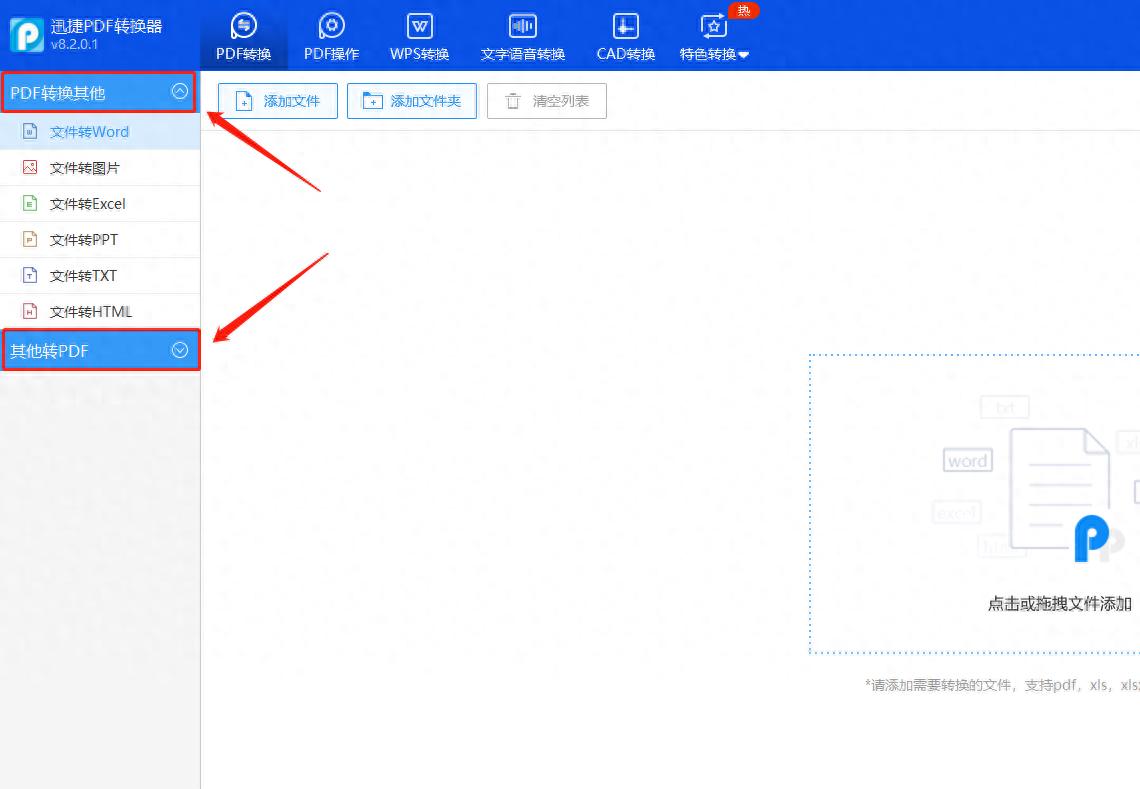Go to the CAD转换 tab
This screenshot has width=1140, height=789.
626,36
